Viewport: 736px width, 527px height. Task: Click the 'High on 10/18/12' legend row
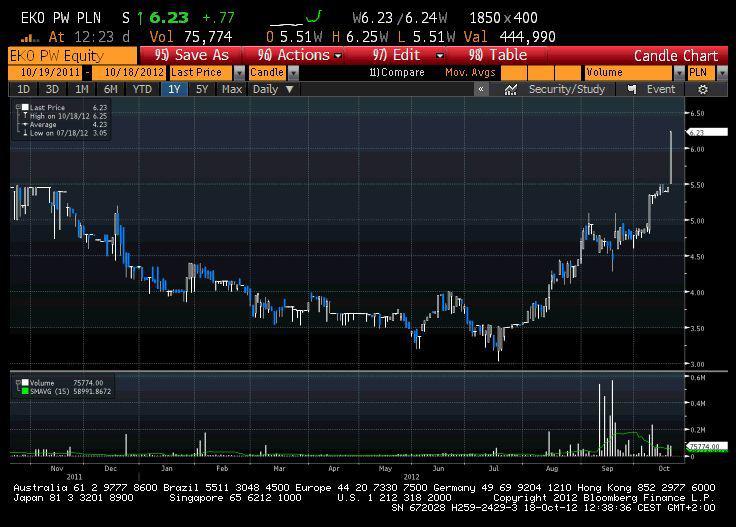click(x=65, y=116)
